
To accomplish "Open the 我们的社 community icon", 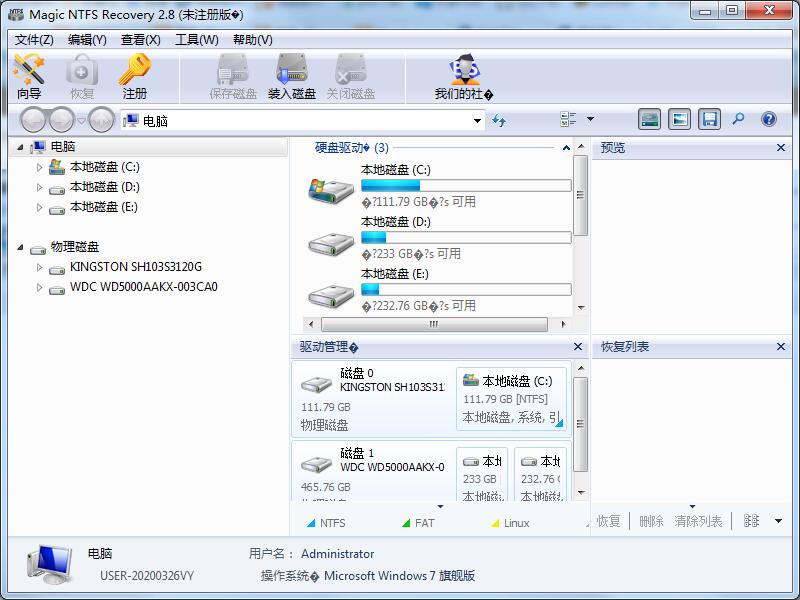I will [x=464, y=77].
